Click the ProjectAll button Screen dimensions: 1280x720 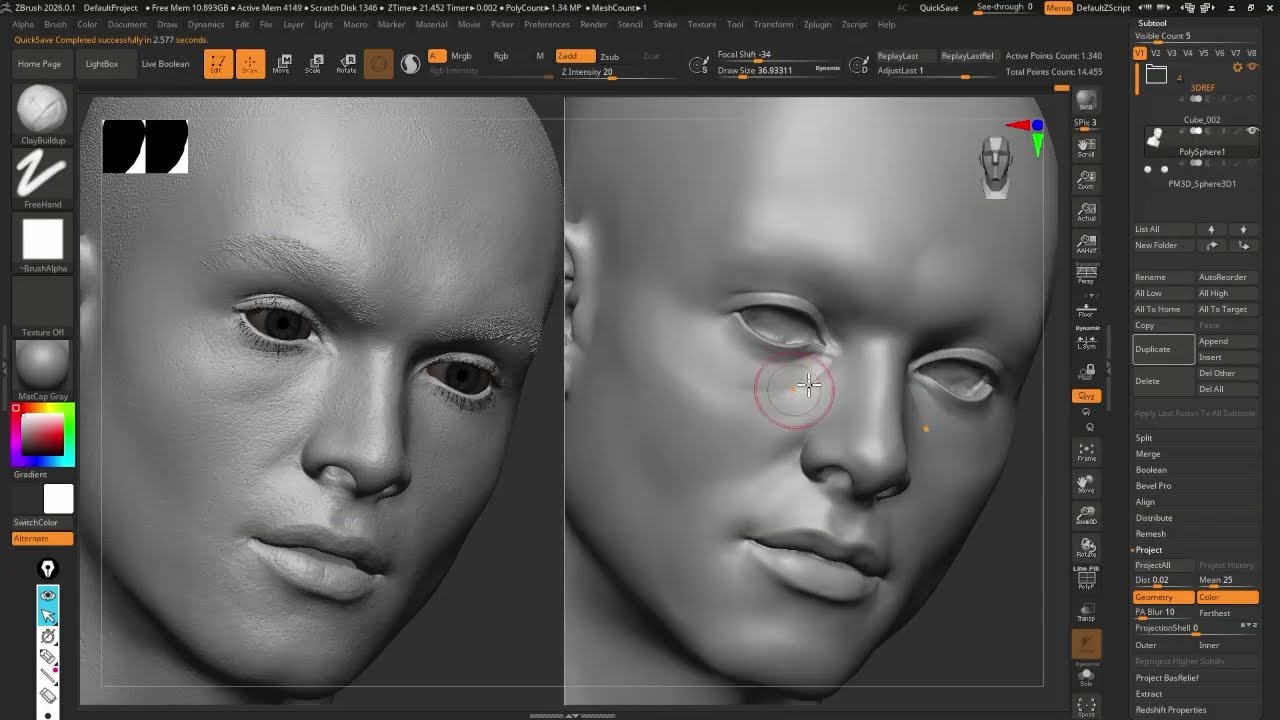click(1163, 565)
